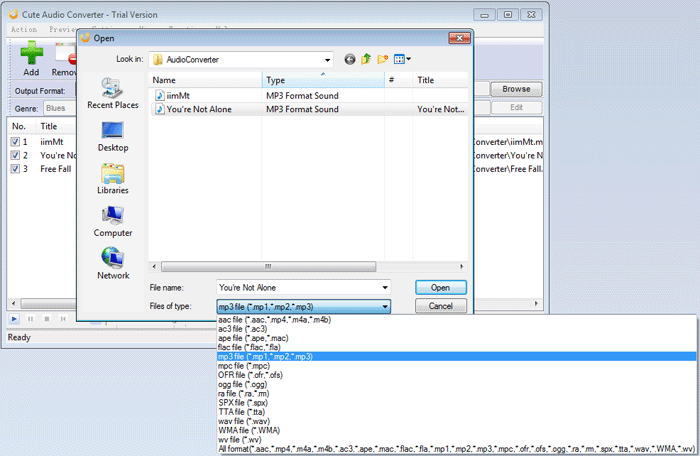Choose mpc file type option
This screenshot has width=700, height=456.
[x=456, y=366]
